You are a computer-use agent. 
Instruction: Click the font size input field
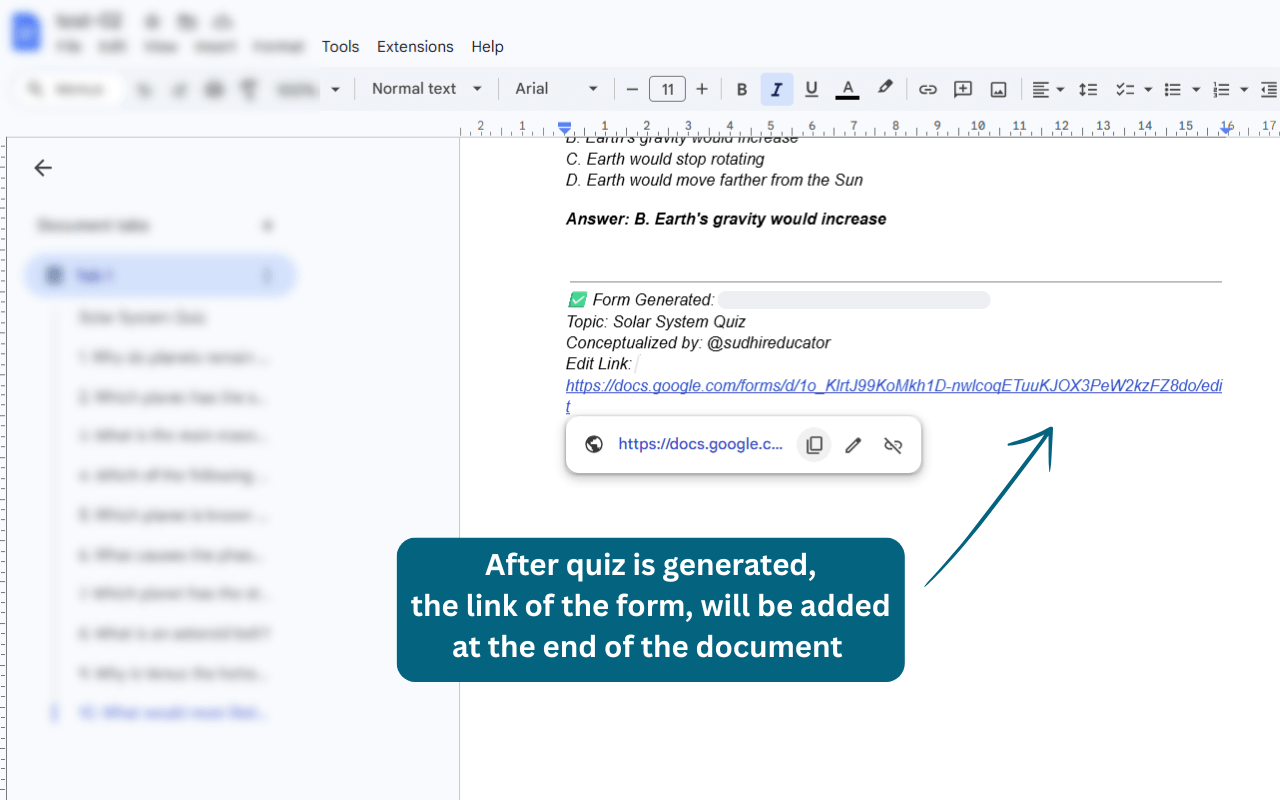pos(667,89)
